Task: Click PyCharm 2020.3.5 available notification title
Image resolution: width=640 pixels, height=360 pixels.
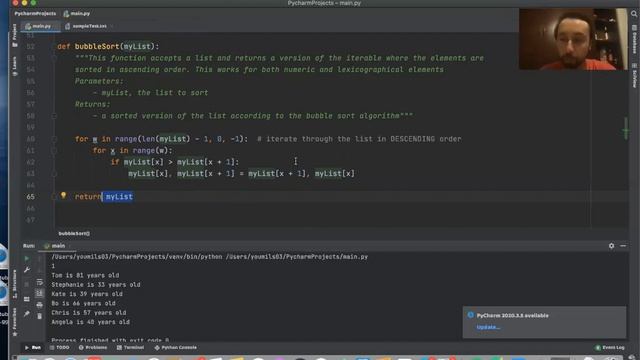Action: pyautogui.click(x=512, y=316)
